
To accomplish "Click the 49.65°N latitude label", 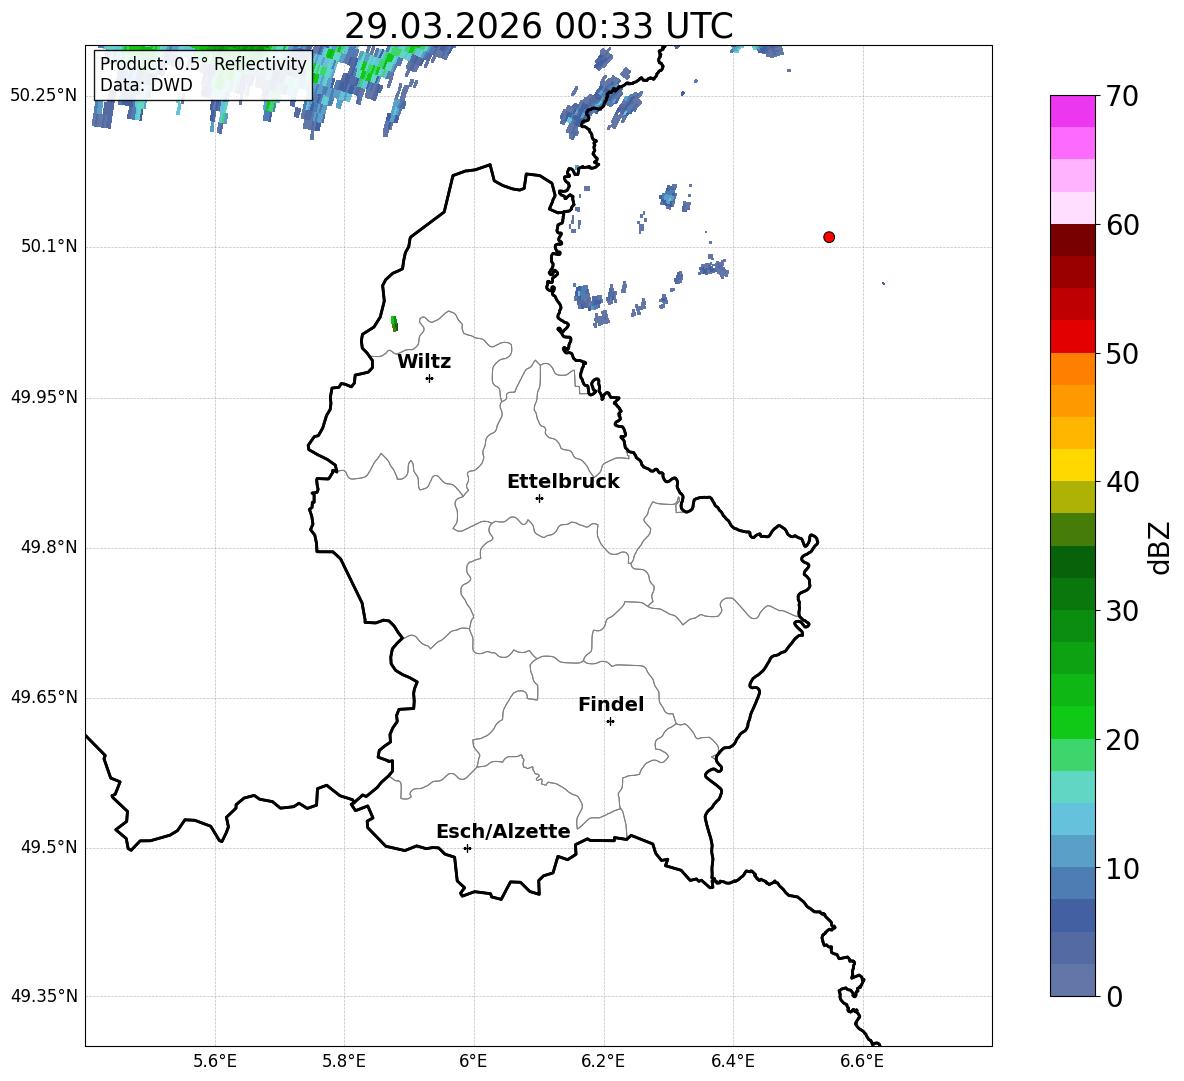I will pos(44,696).
